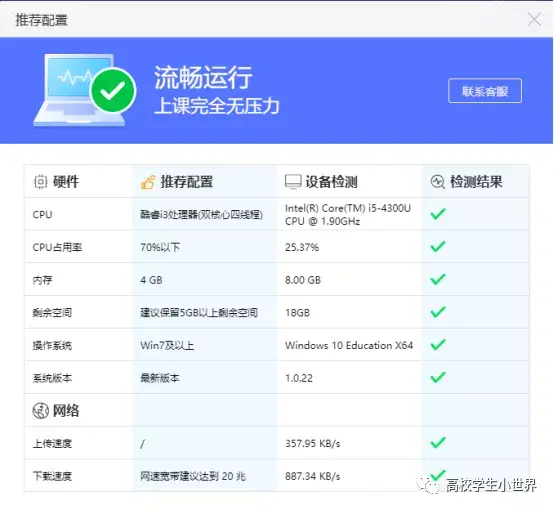
Task: Click the 推荐配置 window title
Action: coord(41,20)
